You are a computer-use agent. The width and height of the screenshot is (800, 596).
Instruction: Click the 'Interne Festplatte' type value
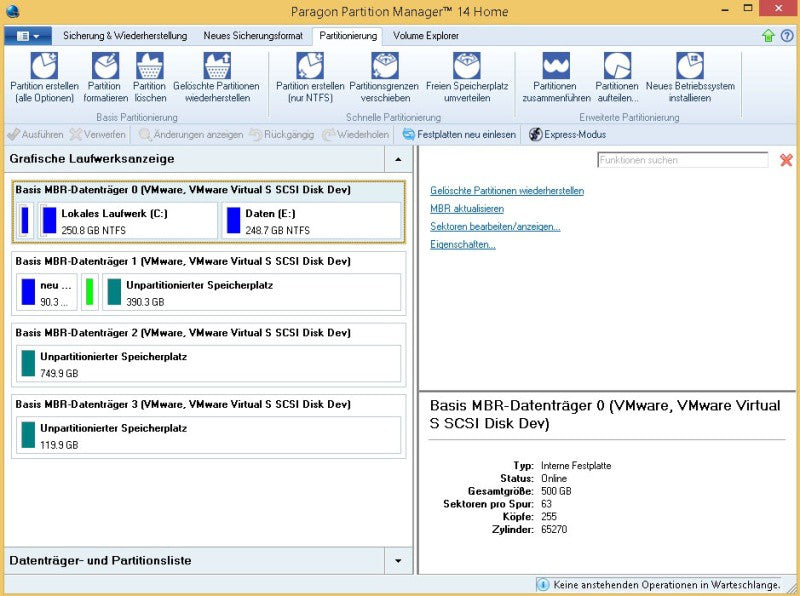(576, 466)
